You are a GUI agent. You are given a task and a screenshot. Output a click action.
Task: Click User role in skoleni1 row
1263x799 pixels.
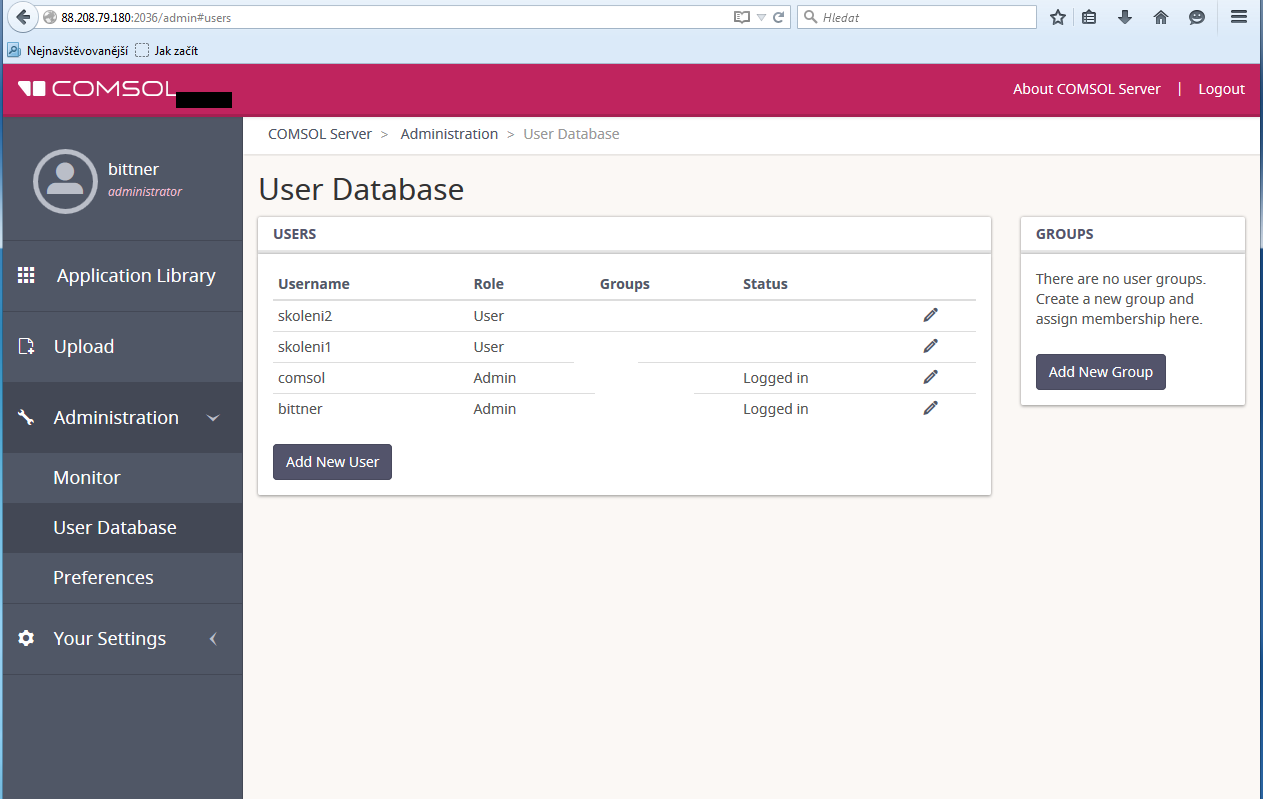(489, 346)
